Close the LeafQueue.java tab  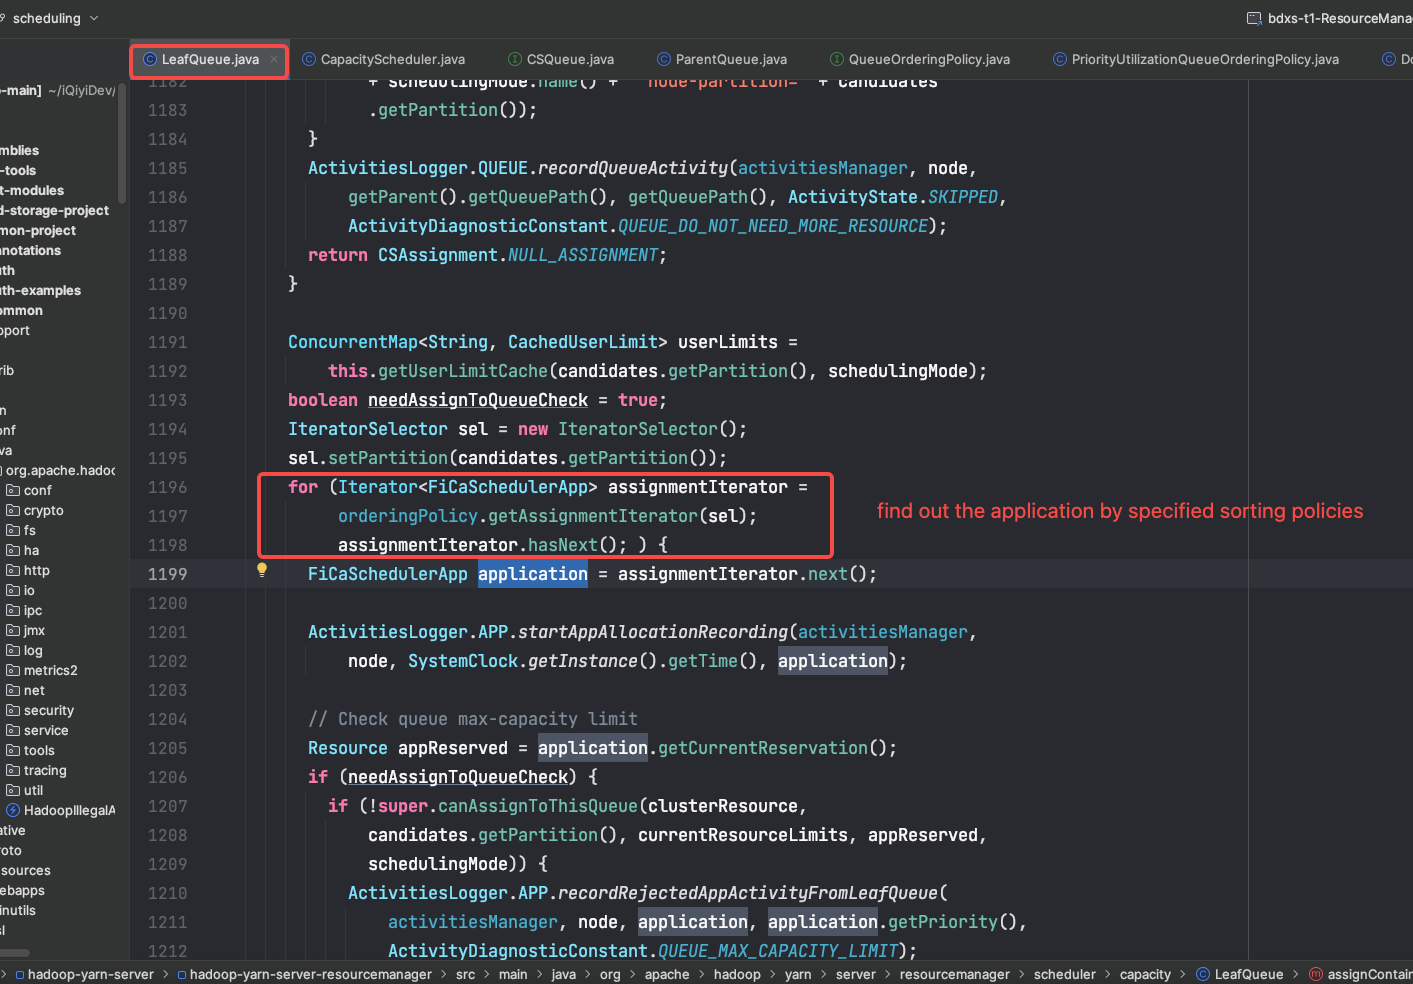274,60
